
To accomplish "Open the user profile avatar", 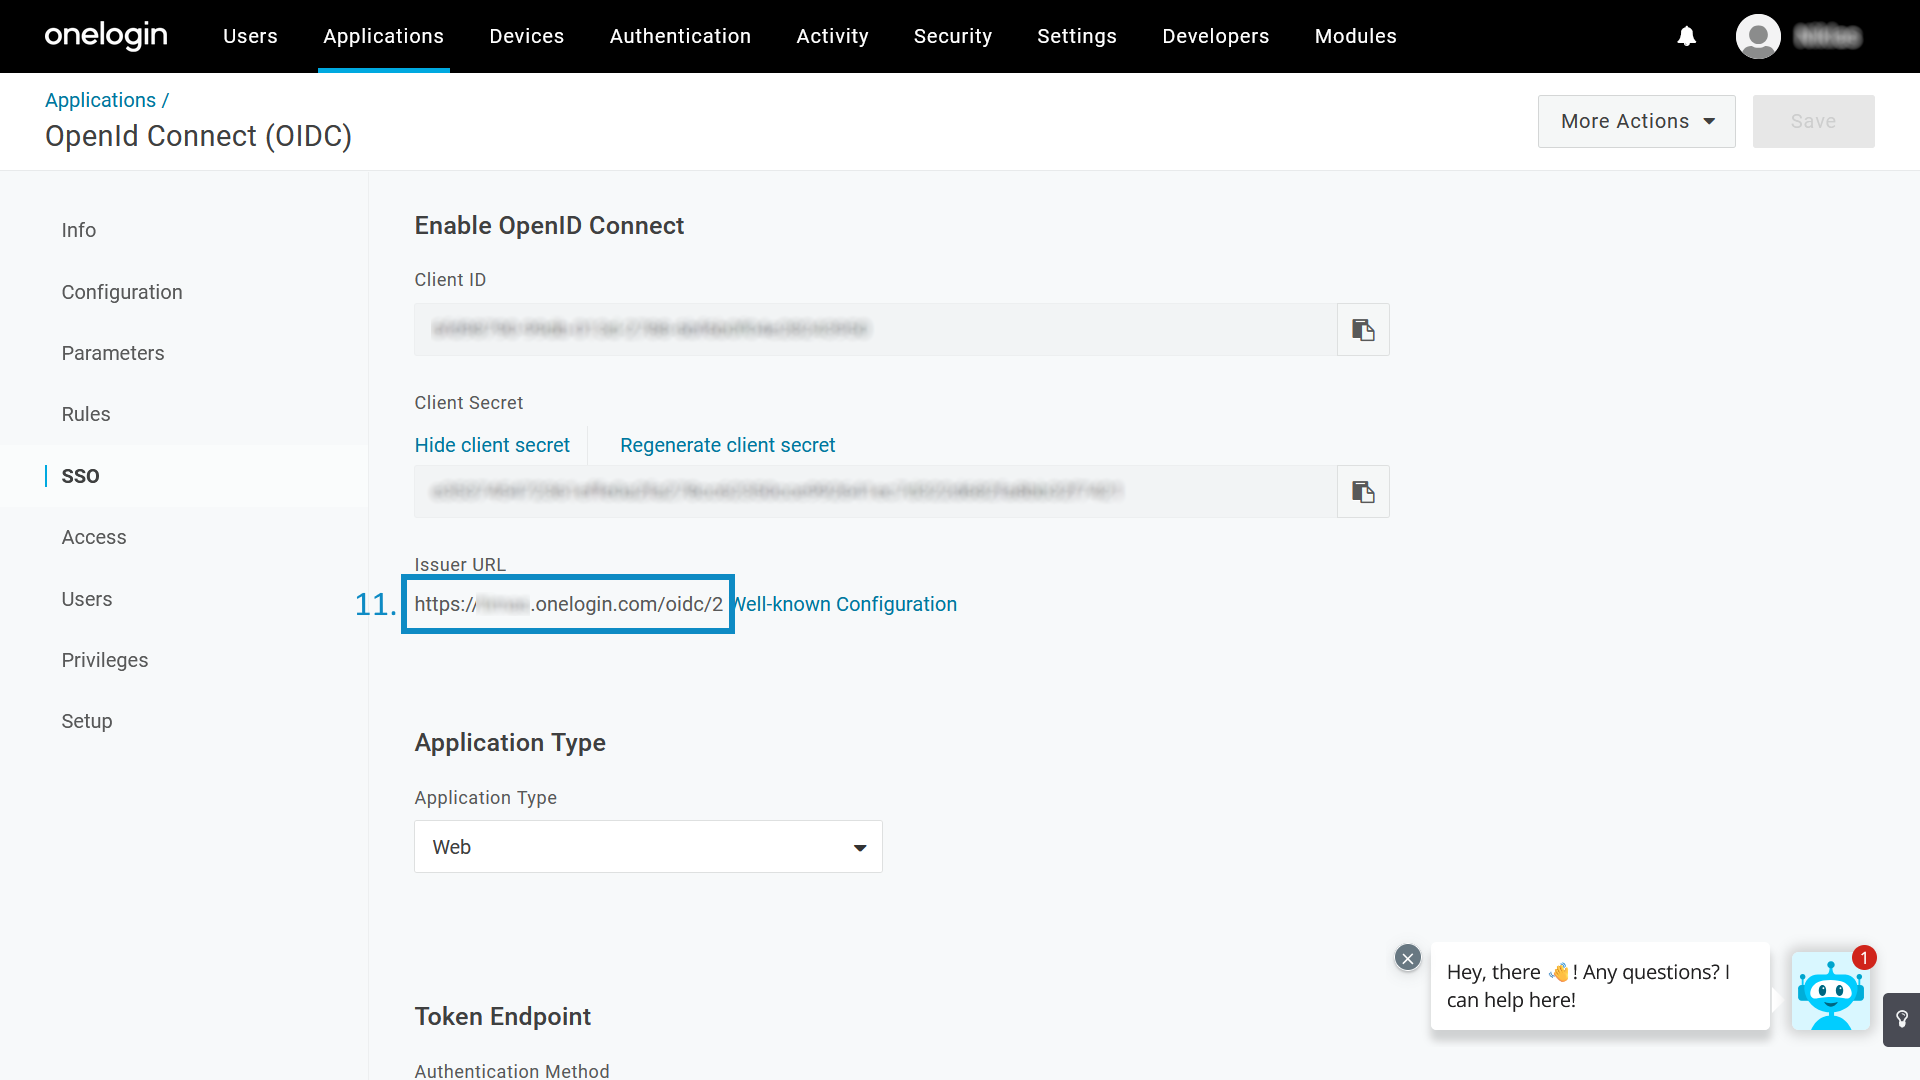I will pyautogui.click(x=1758, y=36).
